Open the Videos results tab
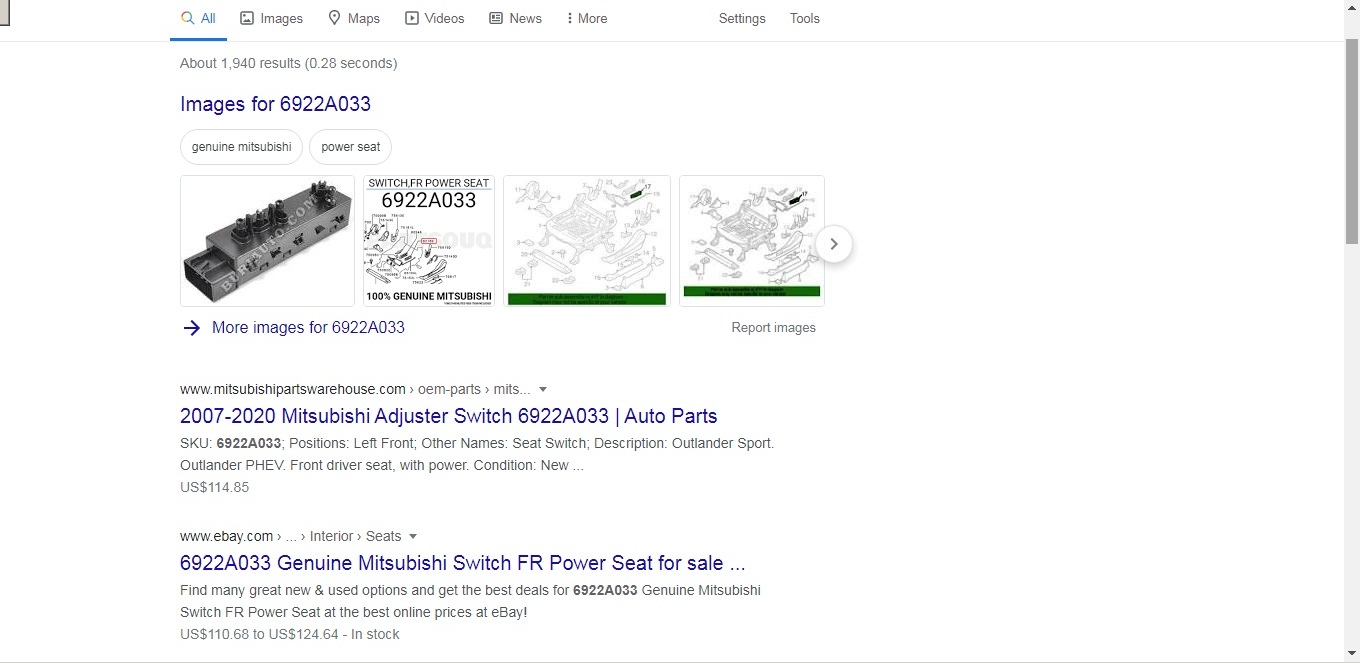1360x664 pixels. 434,18
